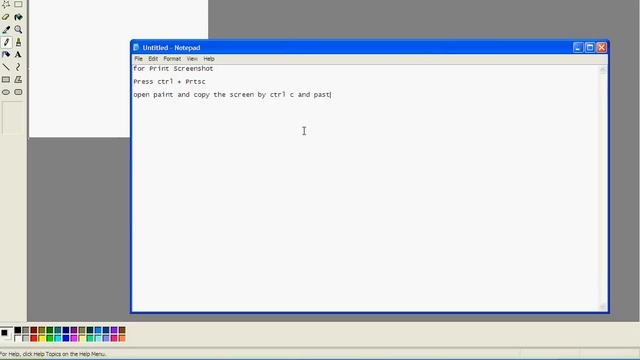640x360 pixels.
Task: Choose the Ellipse shape tool
Action: click(x=6, y=92)
